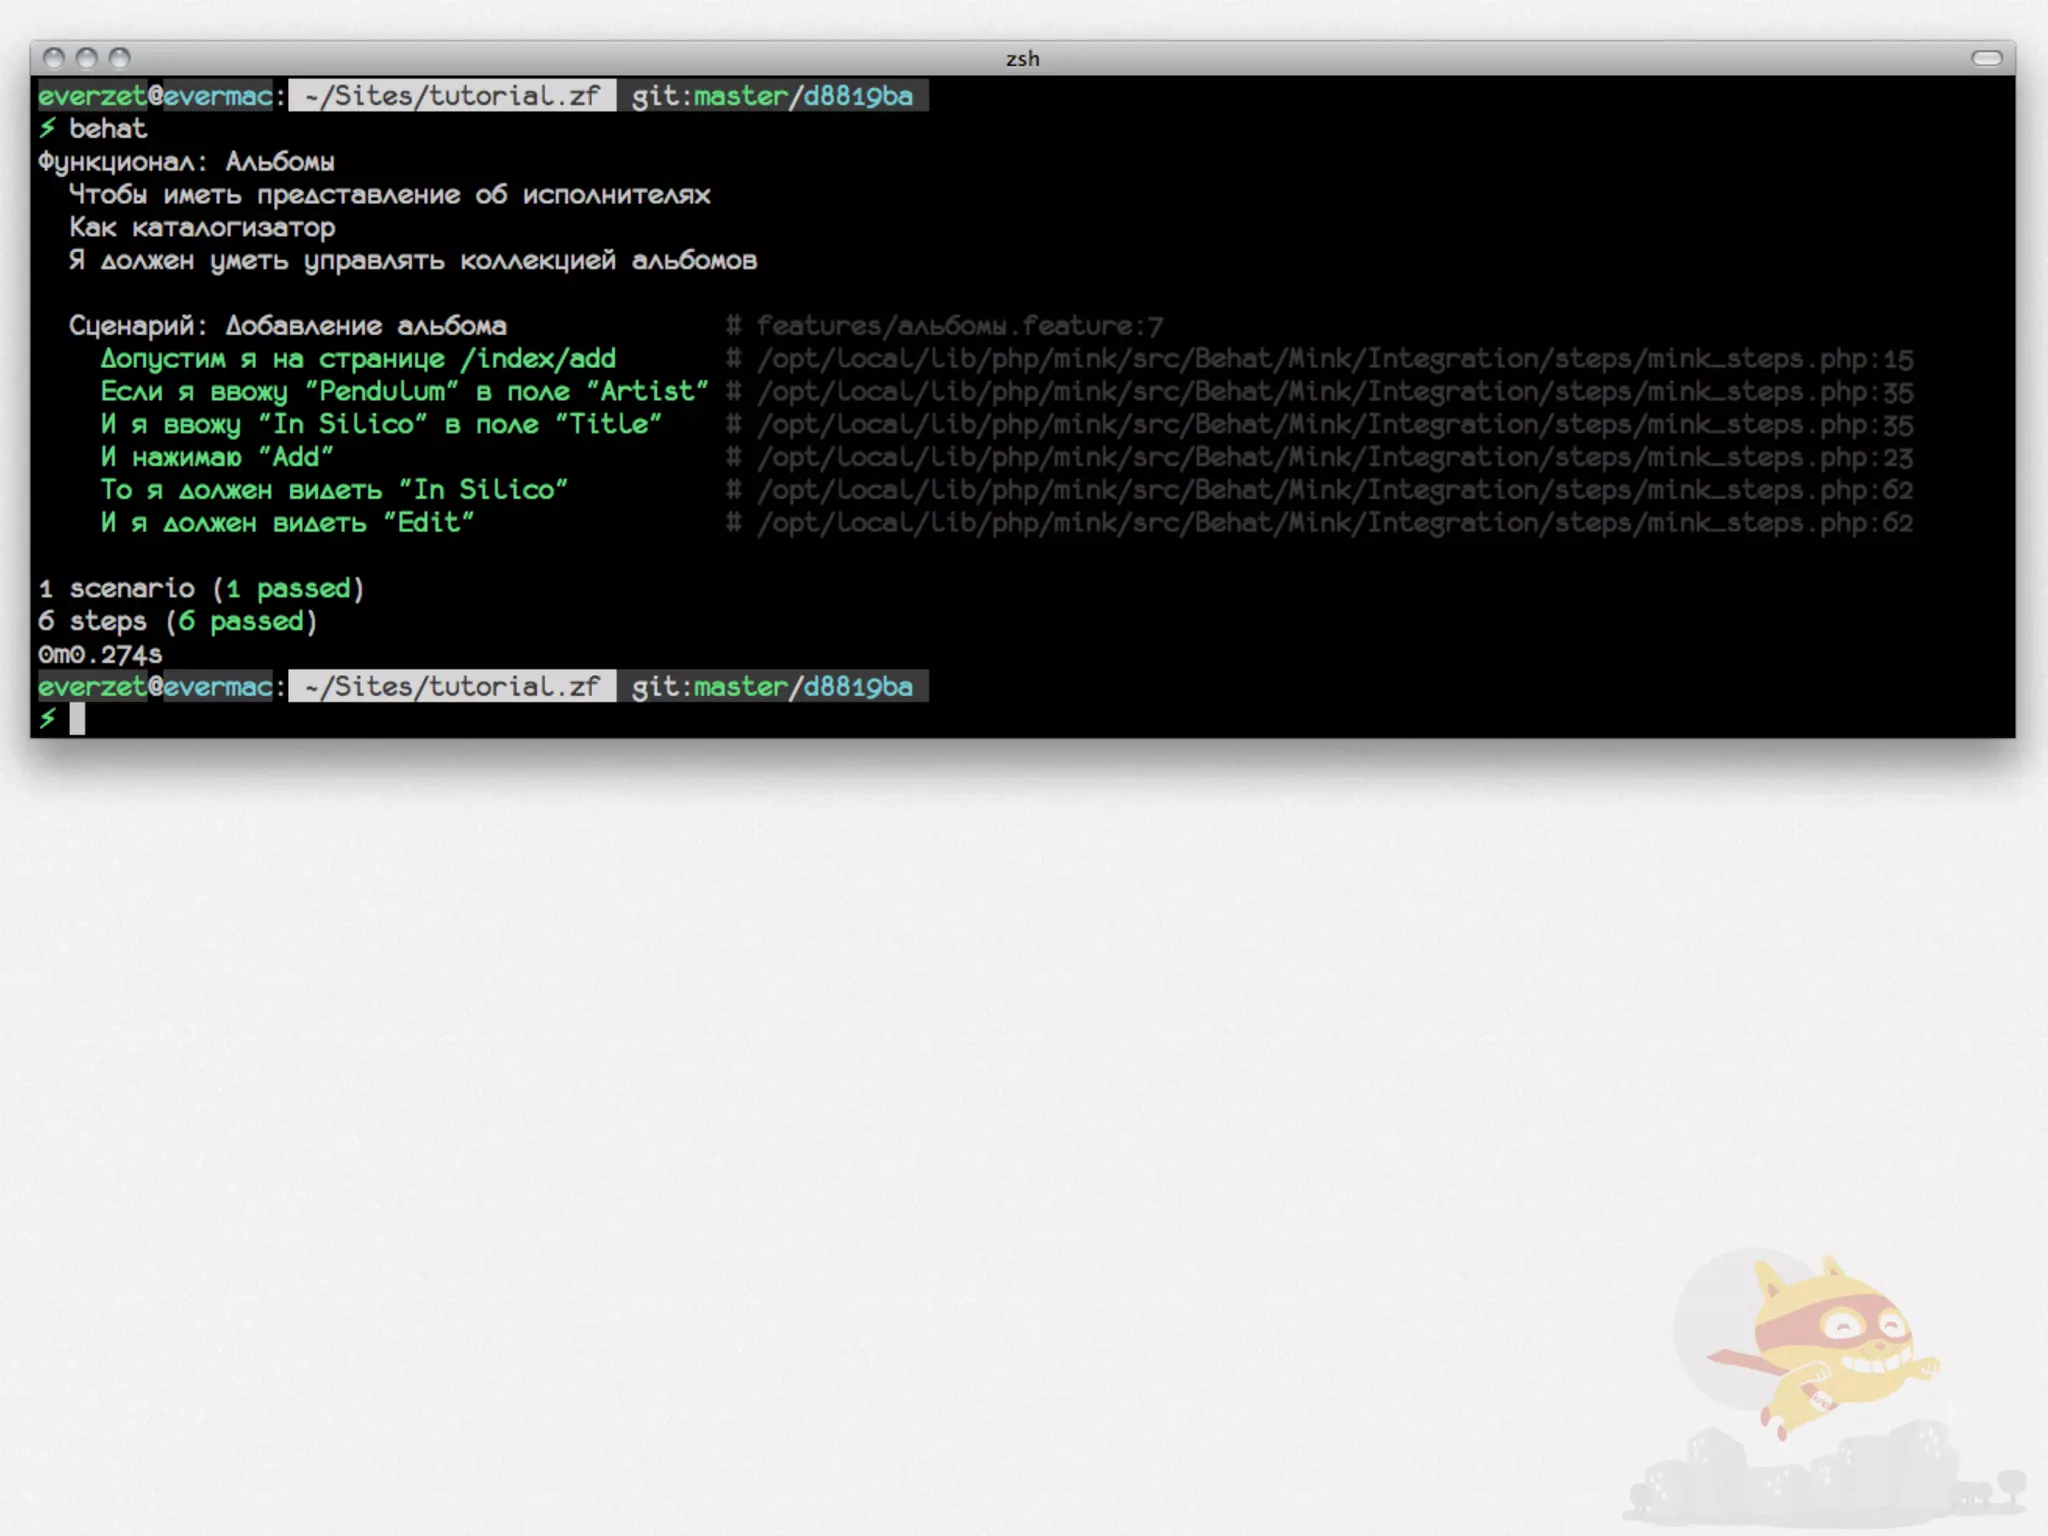Screen dimensions: 2048x1536
Task: Click the green zoom window button
Action: [120, 58]
